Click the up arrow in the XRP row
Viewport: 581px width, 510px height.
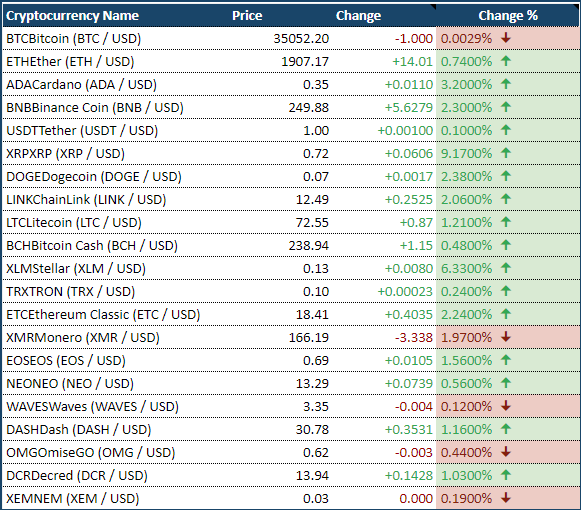[506, 153]
